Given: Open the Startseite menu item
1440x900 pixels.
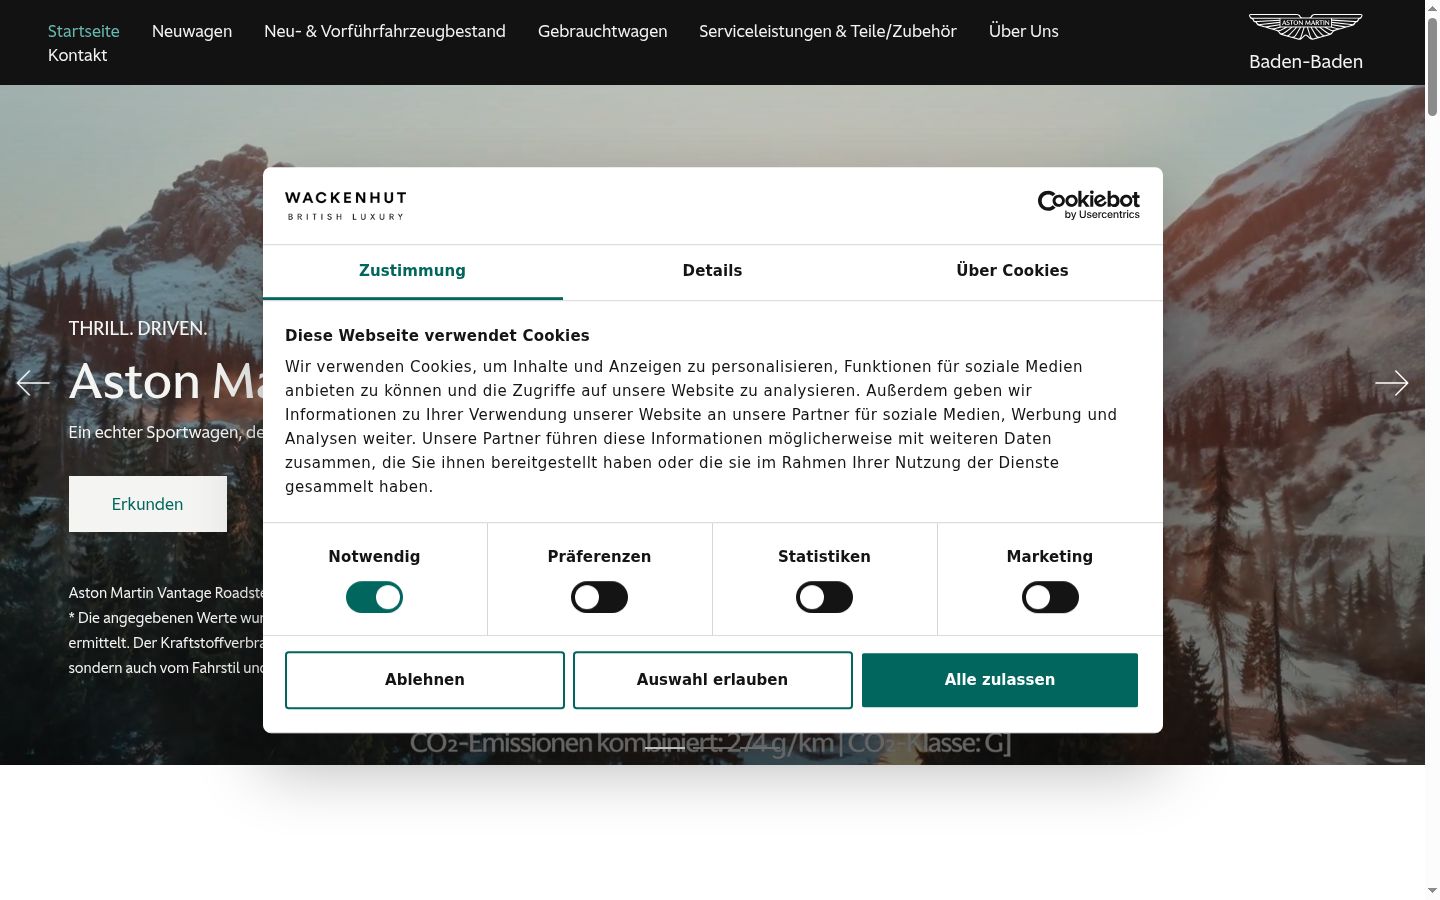Looking at the screenshot, I should pyautogui.click(x=84, y=31).
